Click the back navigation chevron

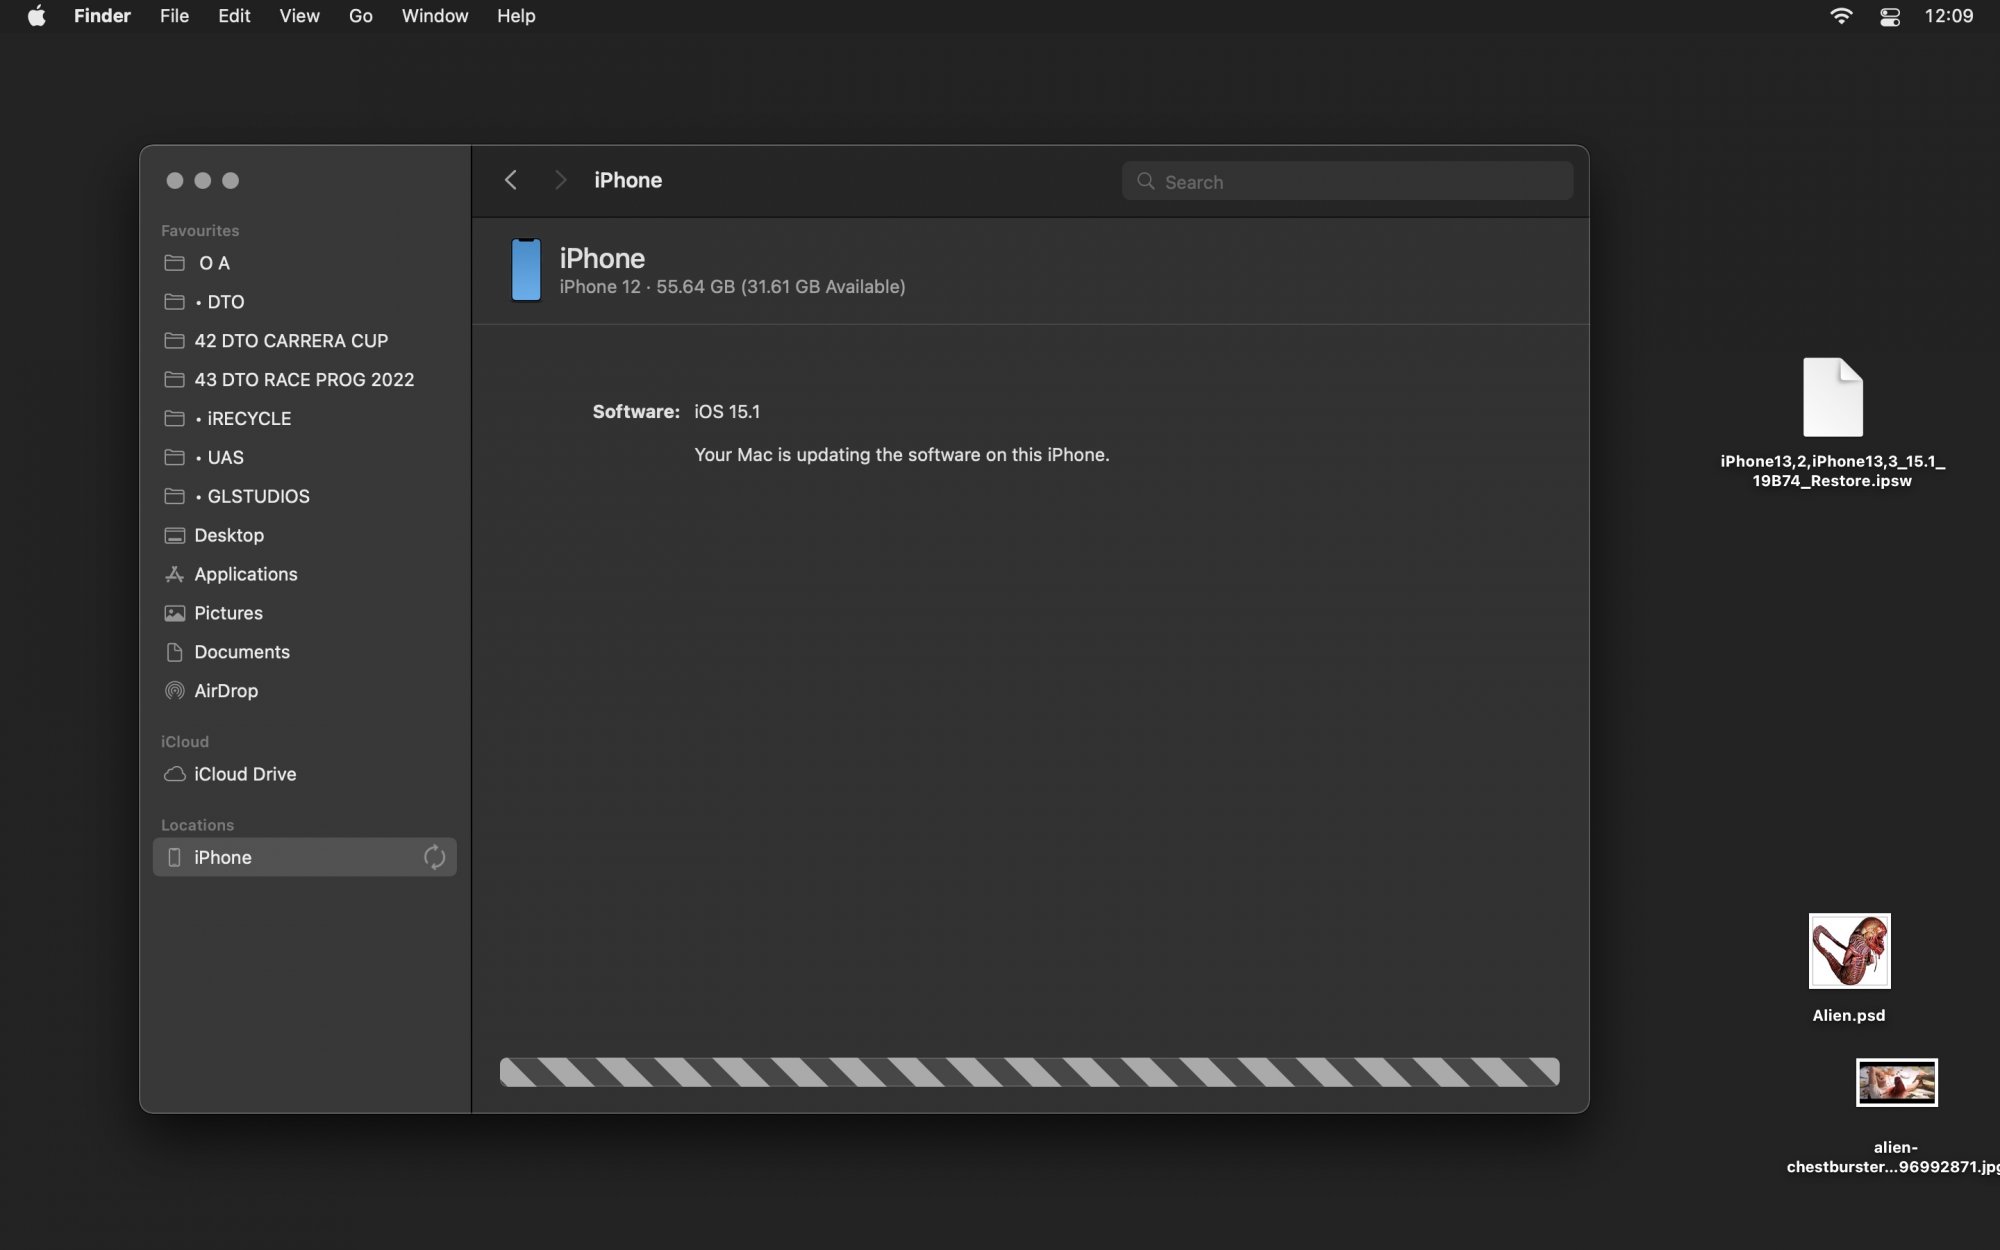click(511, 180)
